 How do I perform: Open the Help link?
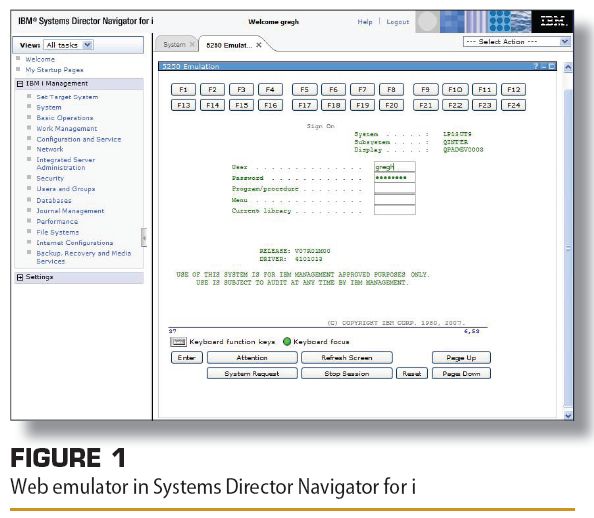365,22
